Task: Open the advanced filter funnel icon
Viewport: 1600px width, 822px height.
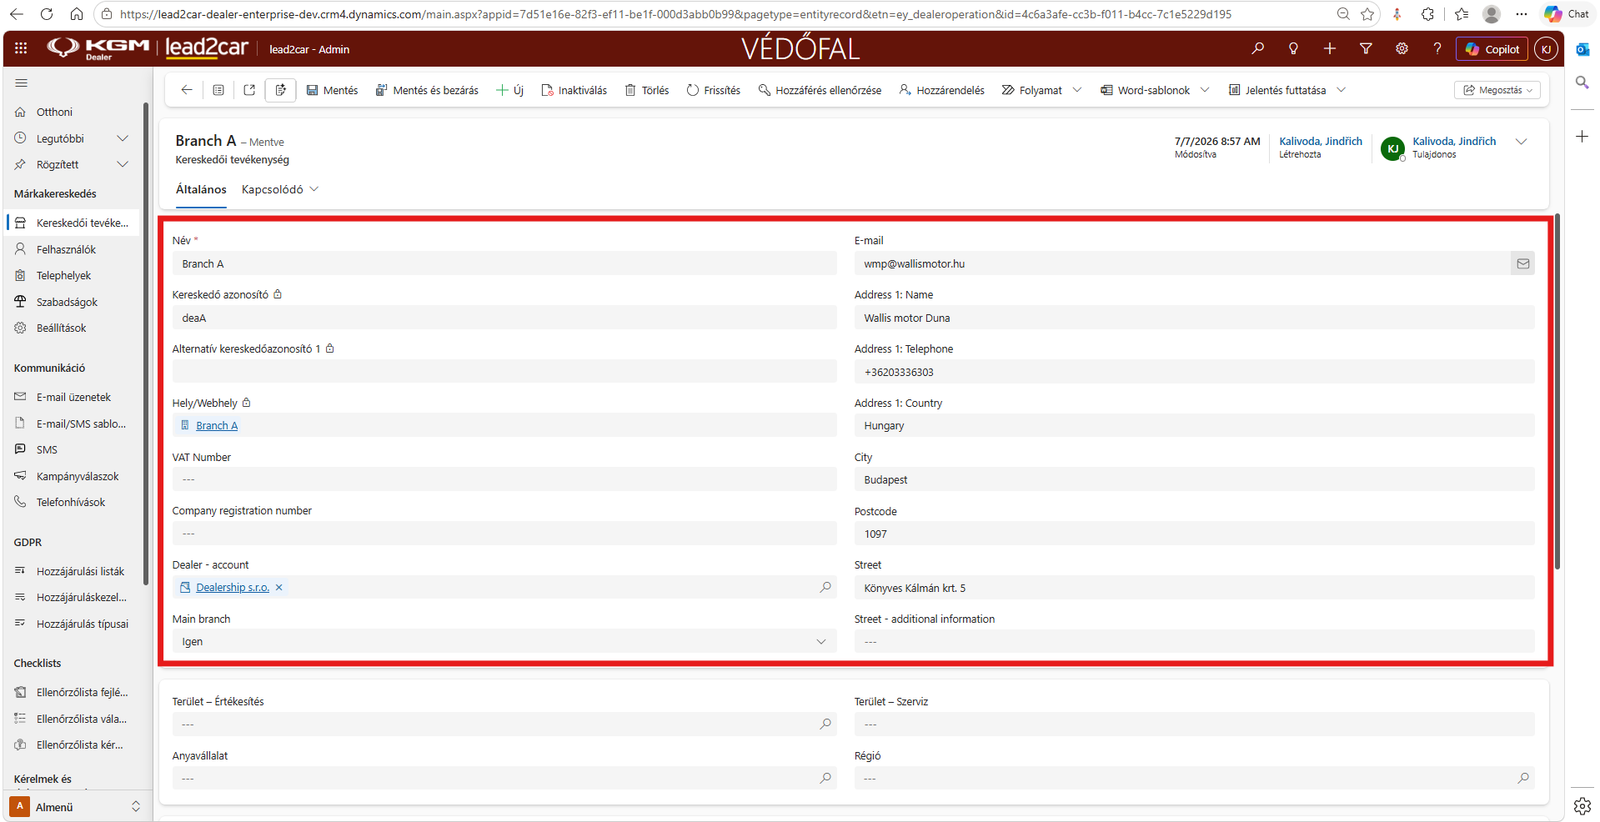Action: [1365, 48]
